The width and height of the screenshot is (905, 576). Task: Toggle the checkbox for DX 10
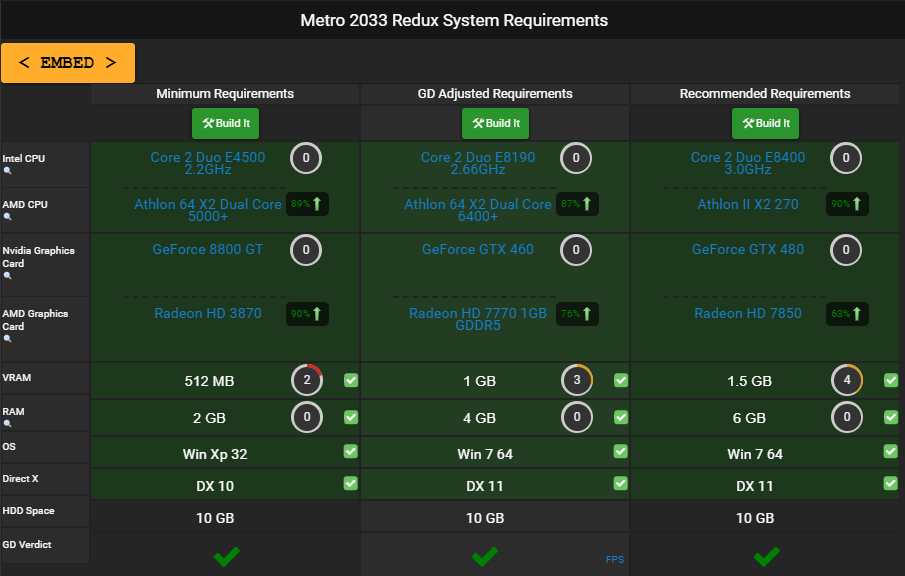pyautogui.click(x=351, y=483)
